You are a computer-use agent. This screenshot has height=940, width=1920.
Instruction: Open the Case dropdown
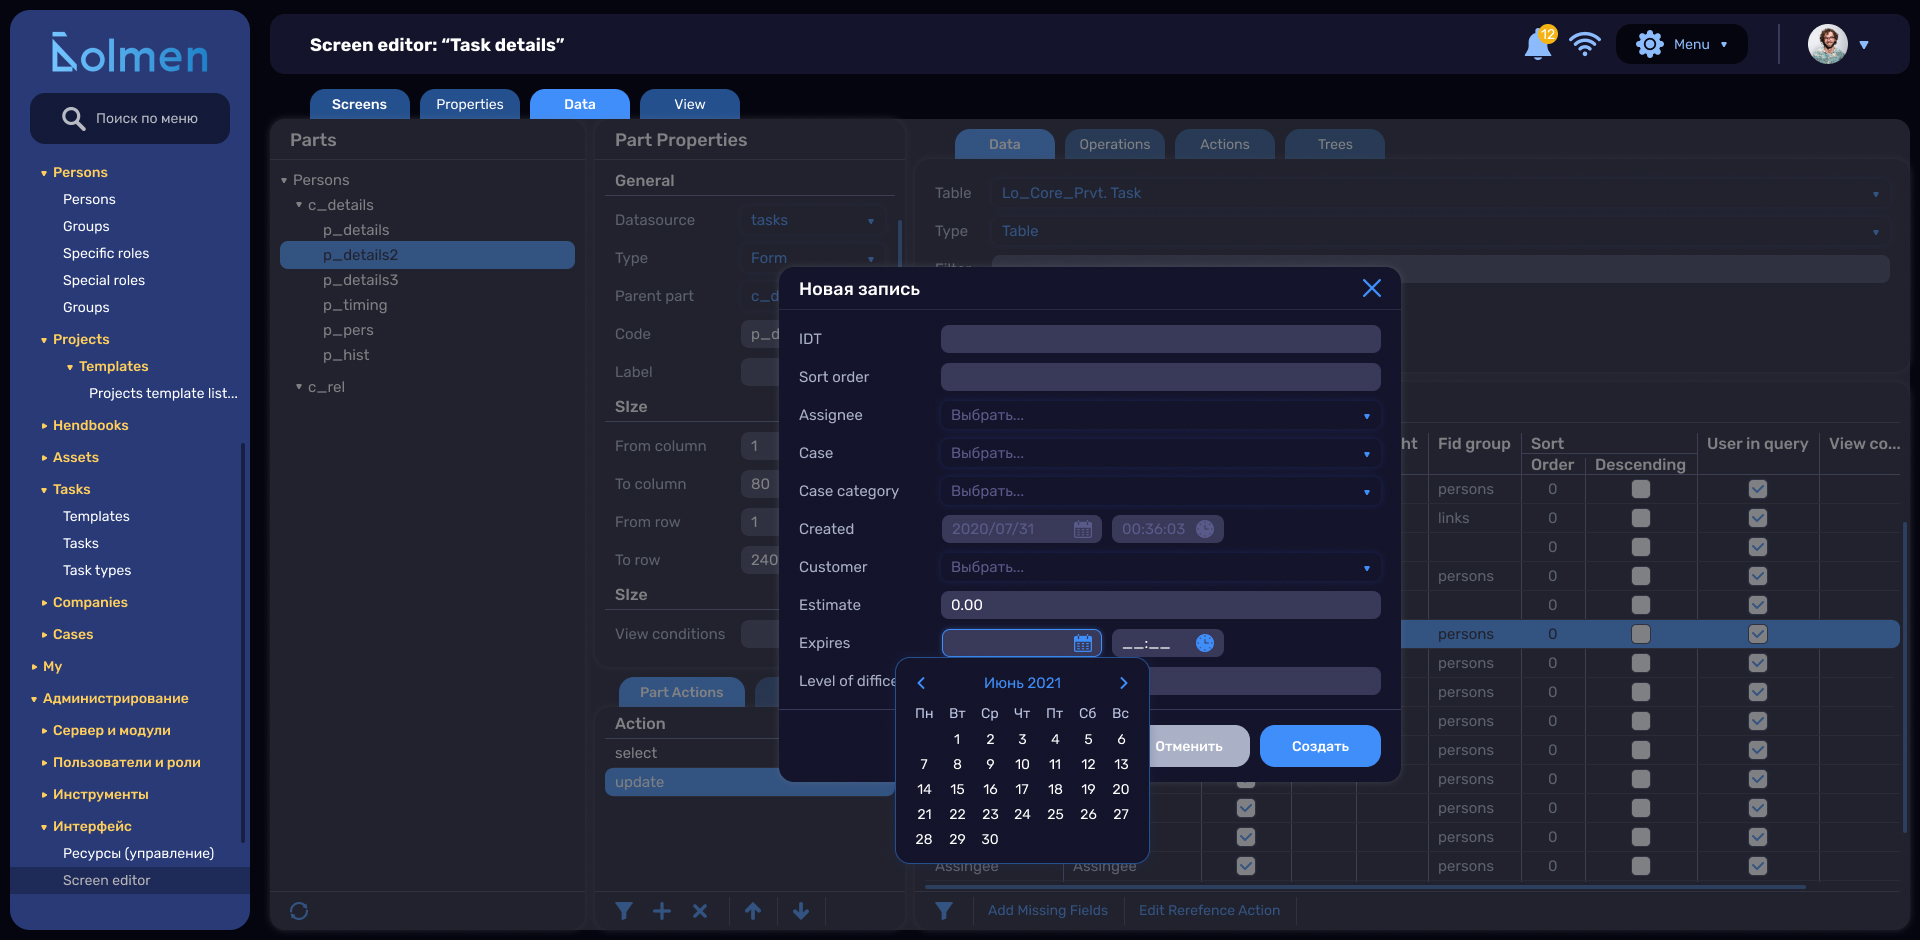tap(1160, 453)
